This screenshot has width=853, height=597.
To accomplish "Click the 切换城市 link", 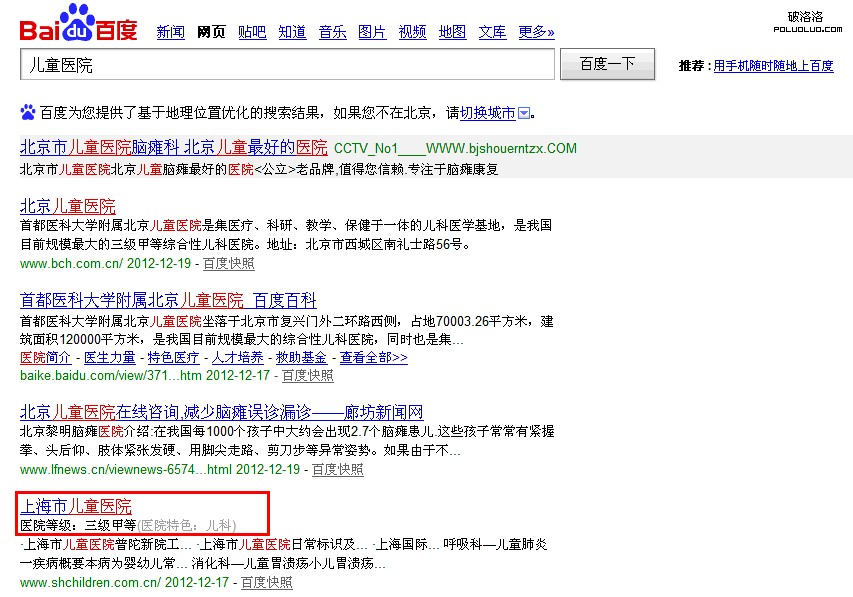I will click(x=487, y=113).
